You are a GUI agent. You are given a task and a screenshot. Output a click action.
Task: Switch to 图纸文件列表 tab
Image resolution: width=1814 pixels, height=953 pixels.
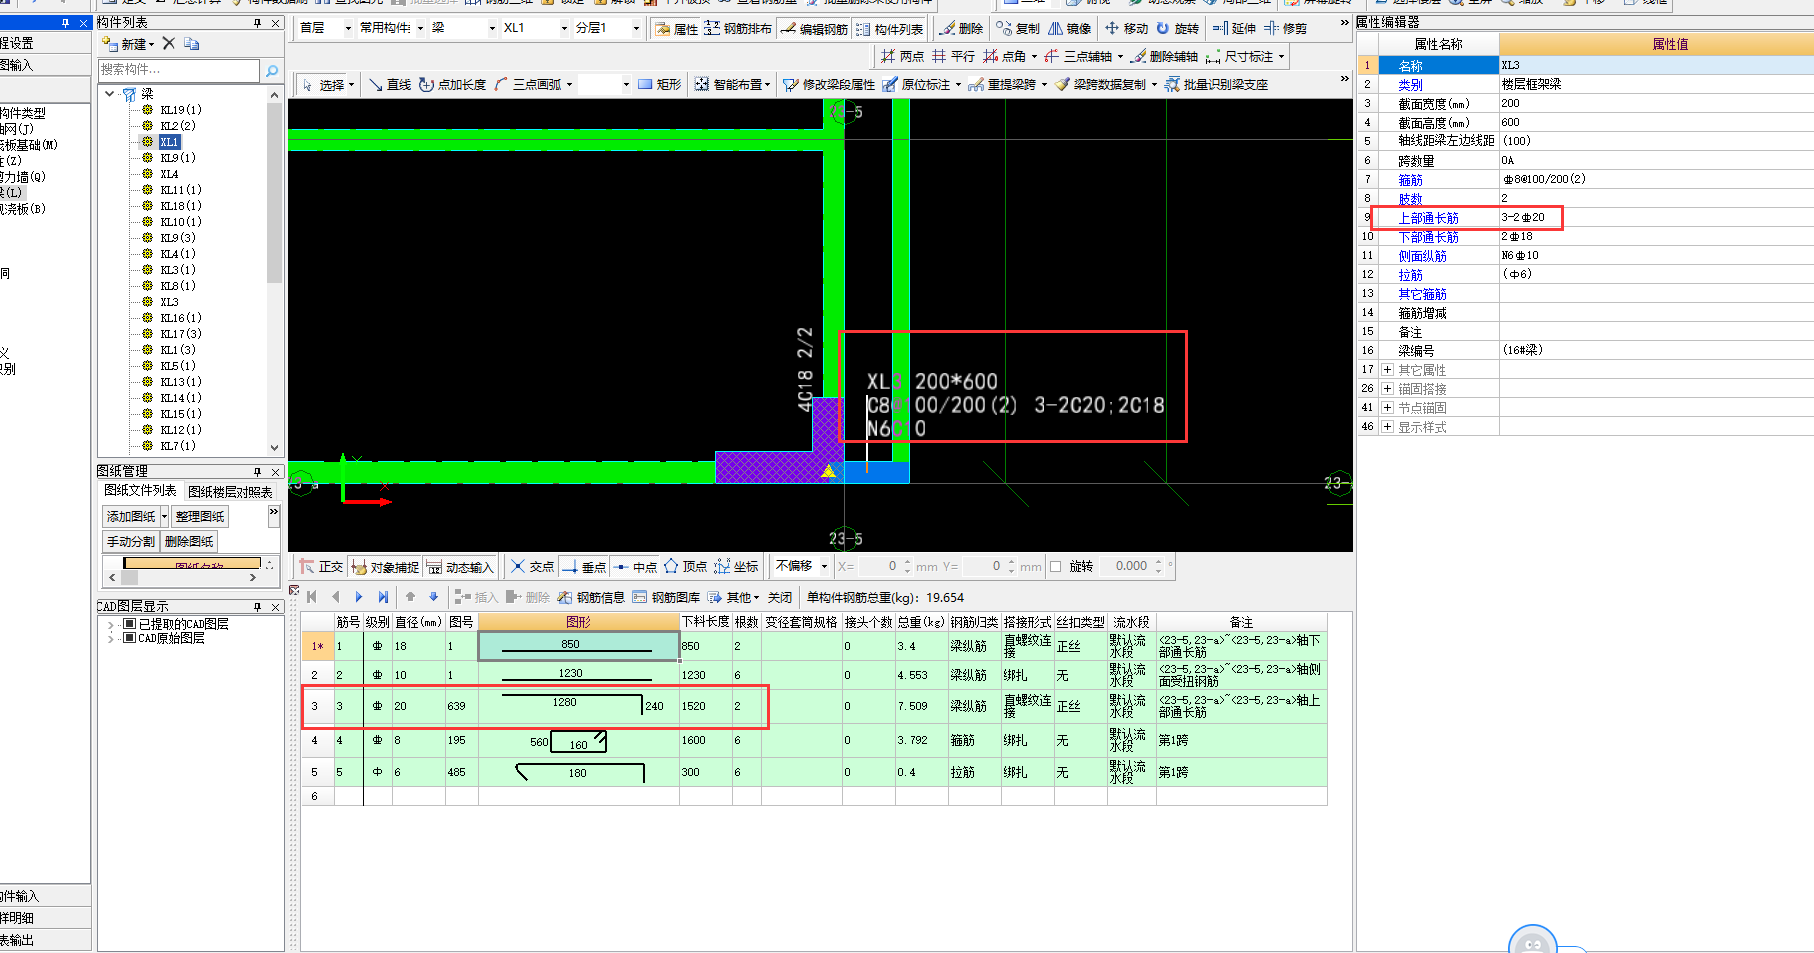coord(140,491)
